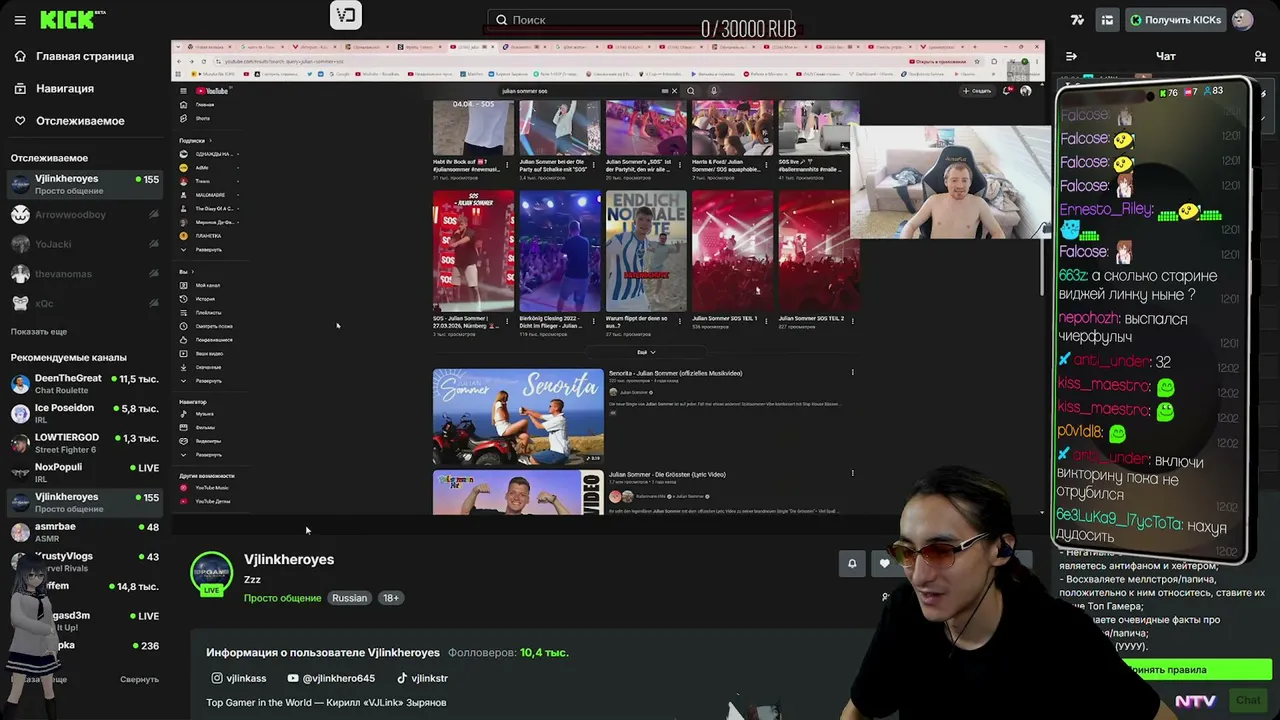Open История in YouTube sidebar
The image size is (1280, 720).
(205, 299)
